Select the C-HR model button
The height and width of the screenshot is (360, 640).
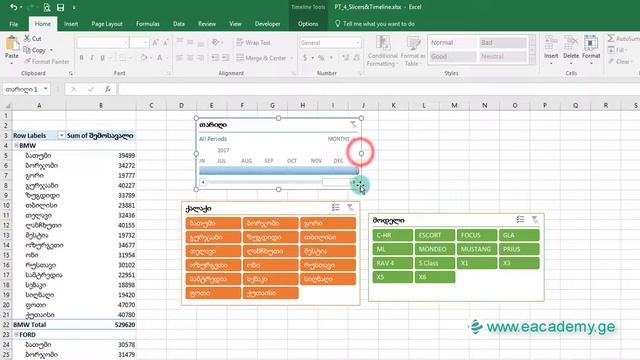[x=393, y=235]
